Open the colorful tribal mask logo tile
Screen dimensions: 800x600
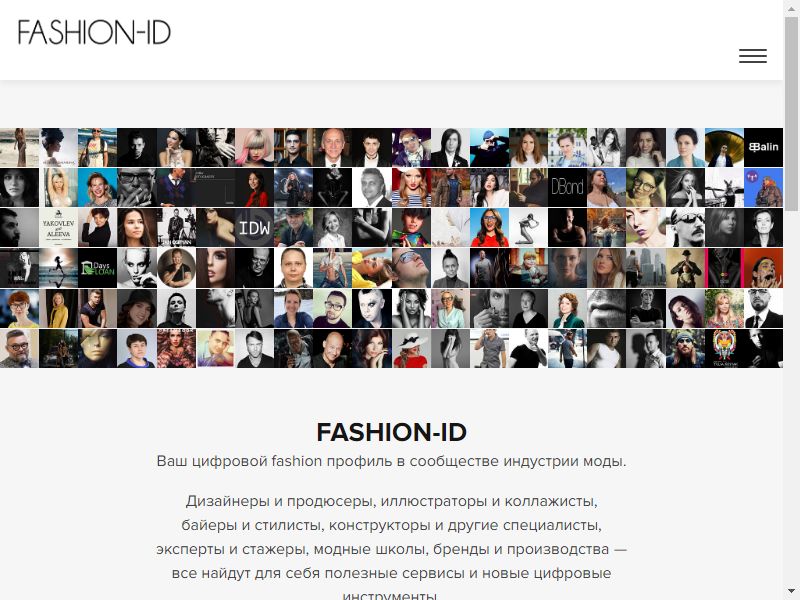(724, 348)
